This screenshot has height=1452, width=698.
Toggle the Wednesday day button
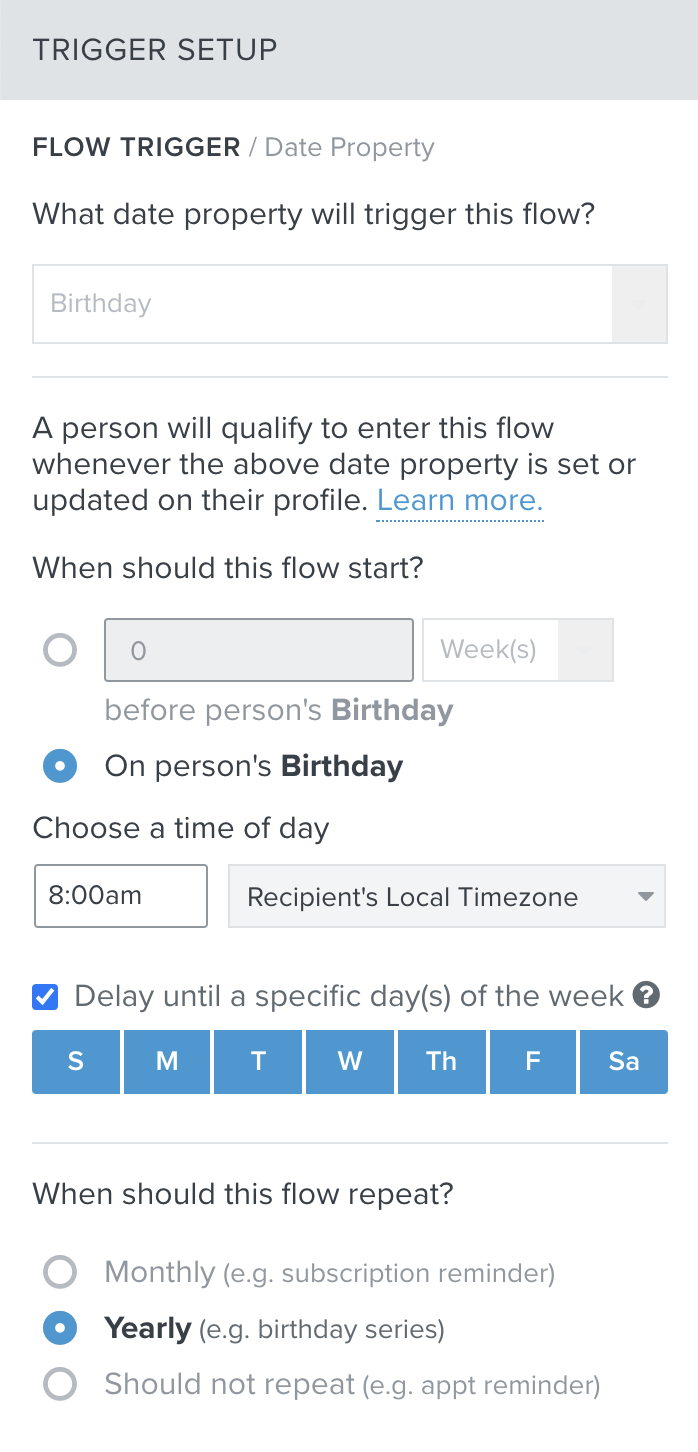pos(350,1061)
